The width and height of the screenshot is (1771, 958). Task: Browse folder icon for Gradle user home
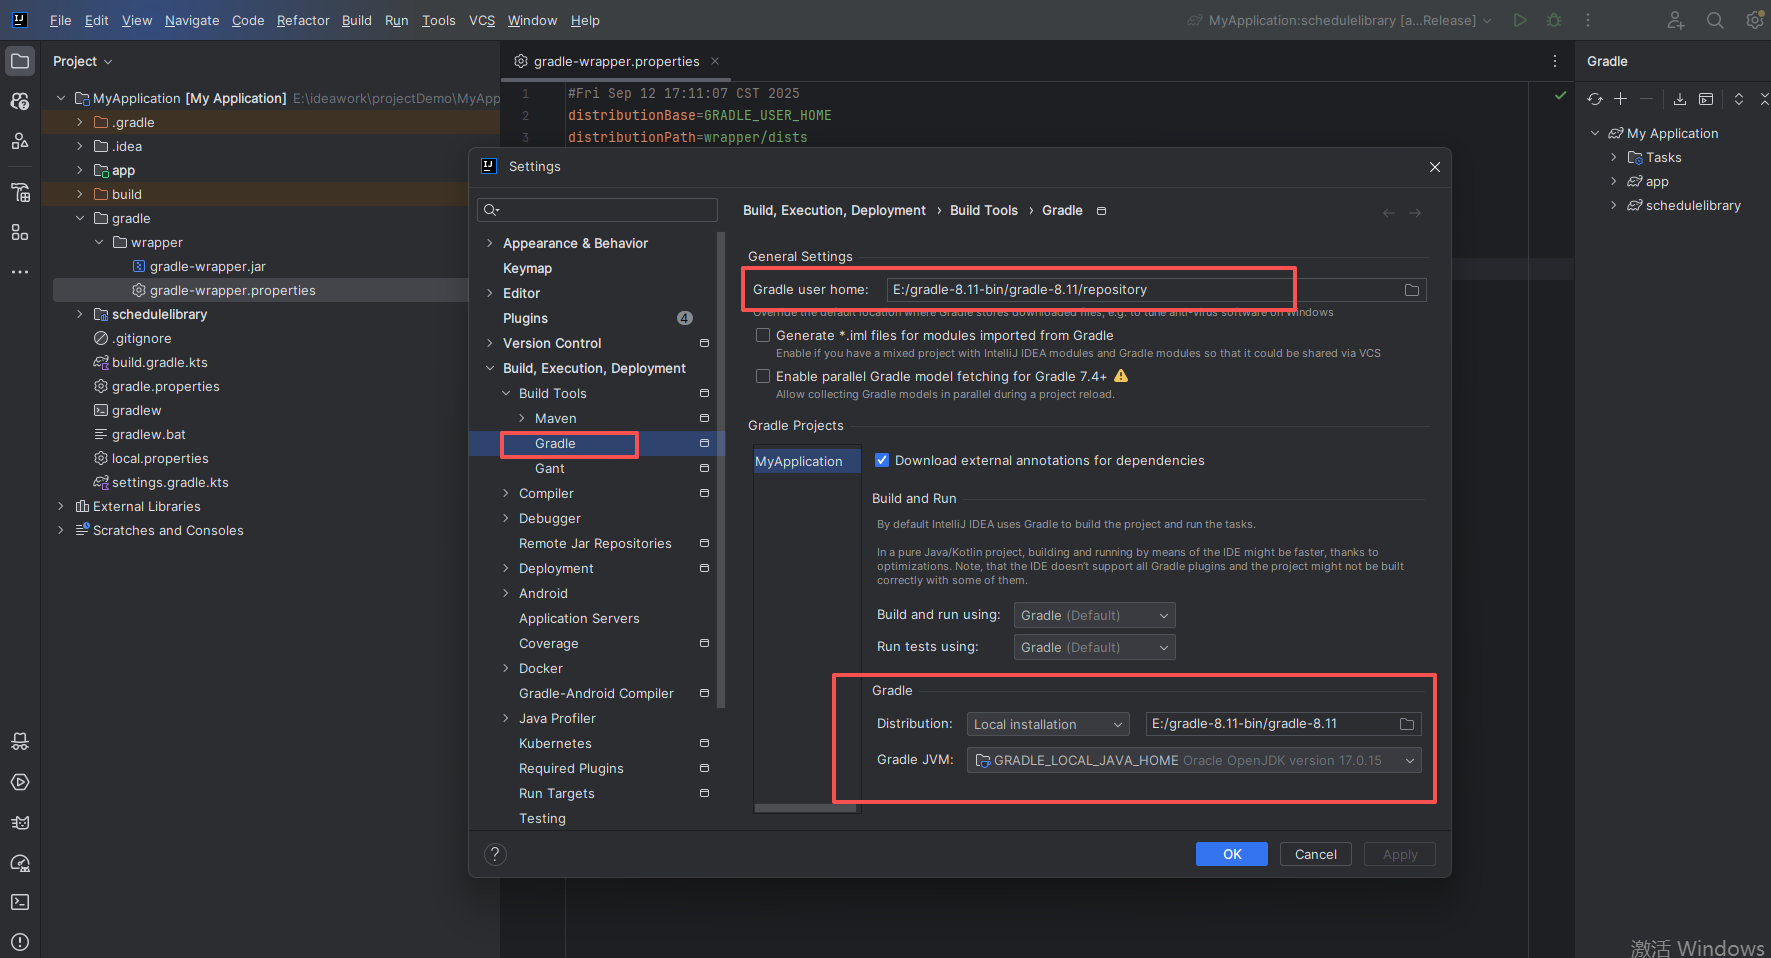pyautogui.click(x=1412, y=290)
